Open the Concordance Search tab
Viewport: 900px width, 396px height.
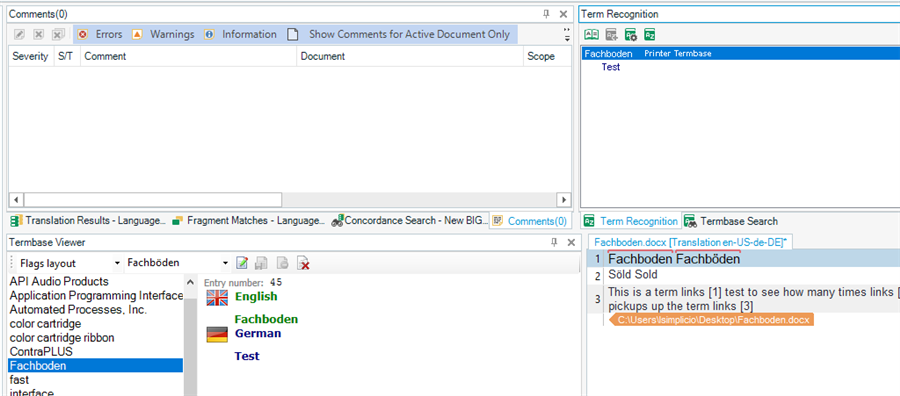coord(409,220)
